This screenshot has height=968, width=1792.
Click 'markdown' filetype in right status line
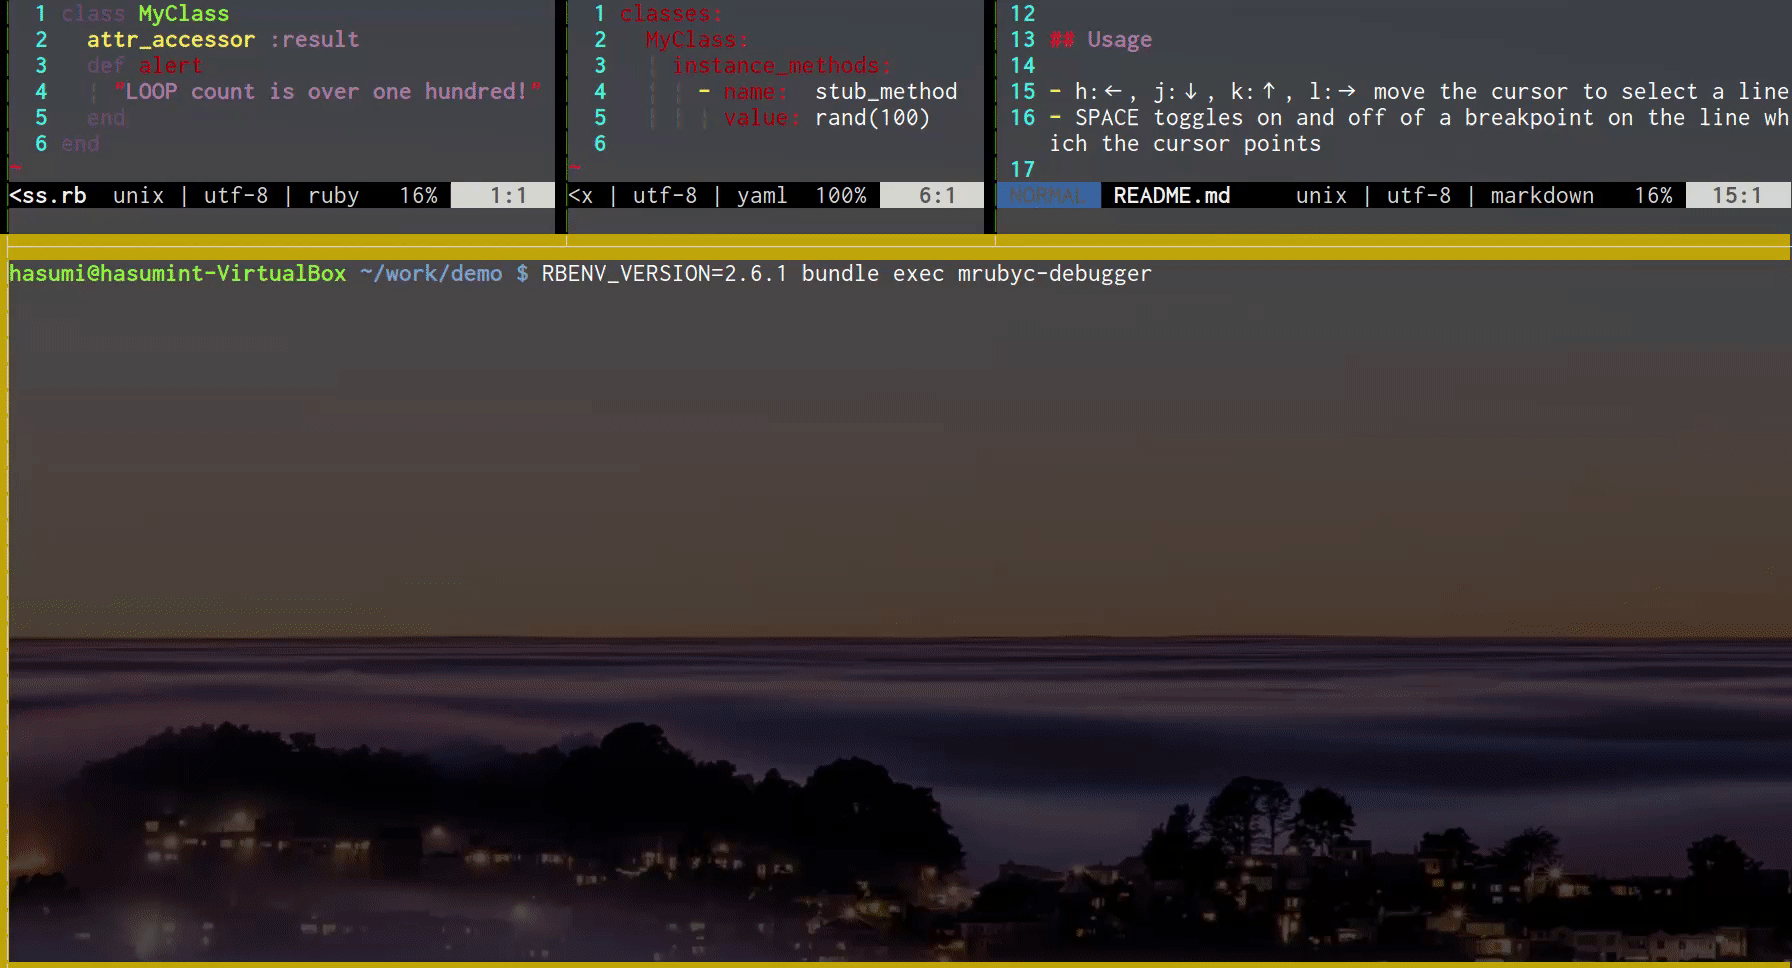(x=1542, y=196)
